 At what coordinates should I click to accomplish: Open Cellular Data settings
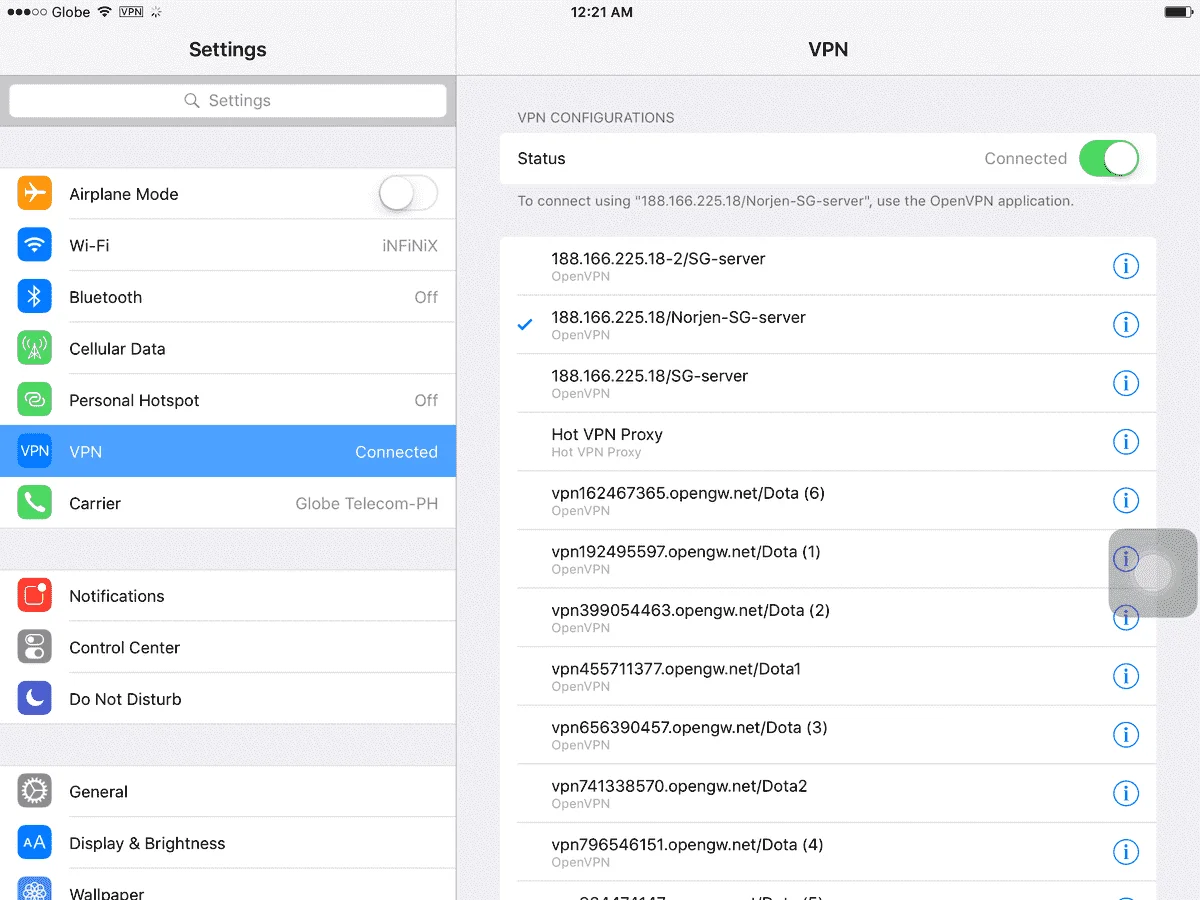coord(228,348)
